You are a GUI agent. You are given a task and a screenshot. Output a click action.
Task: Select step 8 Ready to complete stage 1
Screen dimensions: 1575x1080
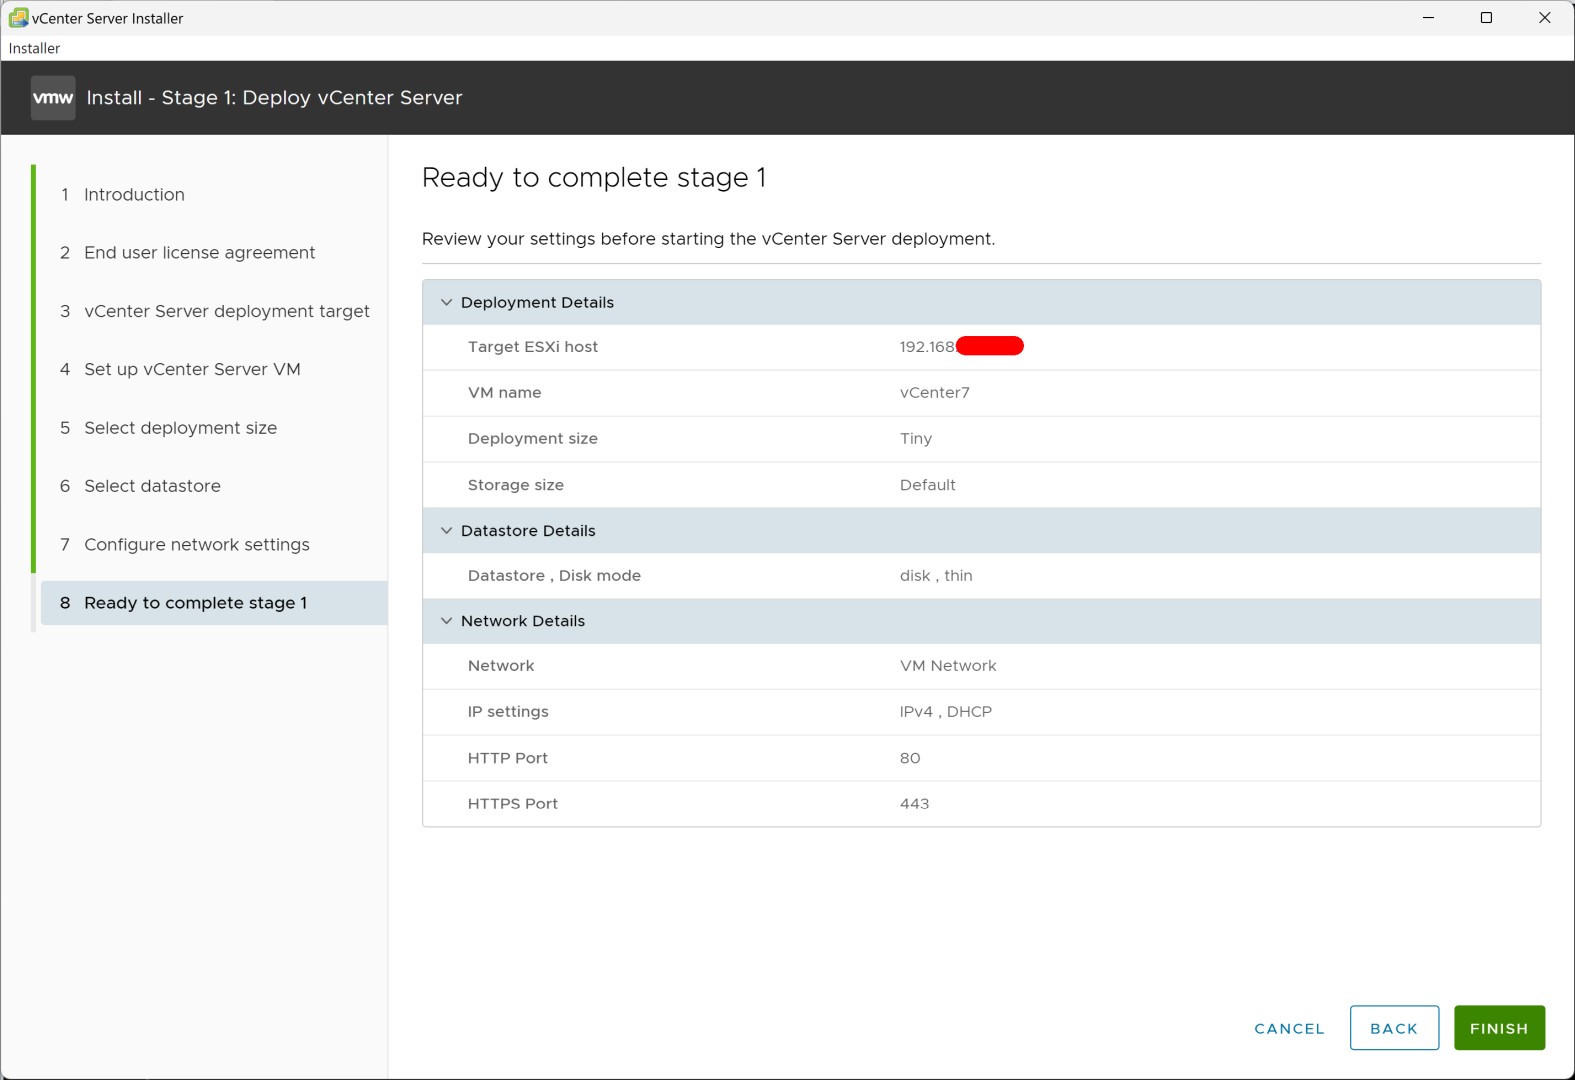click(214, 603)
